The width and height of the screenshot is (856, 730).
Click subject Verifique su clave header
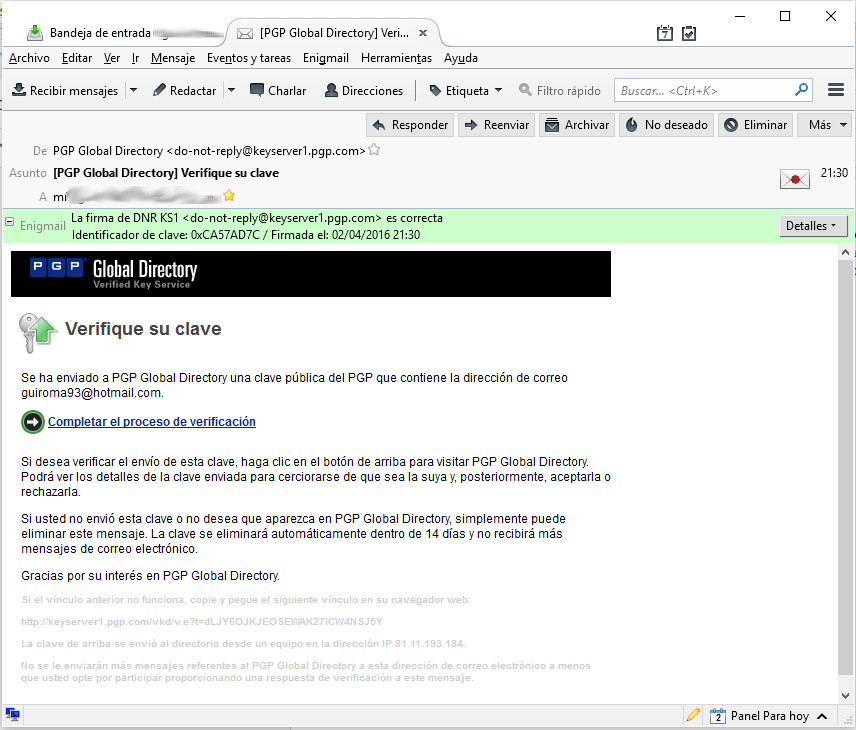tap(166, 173)
